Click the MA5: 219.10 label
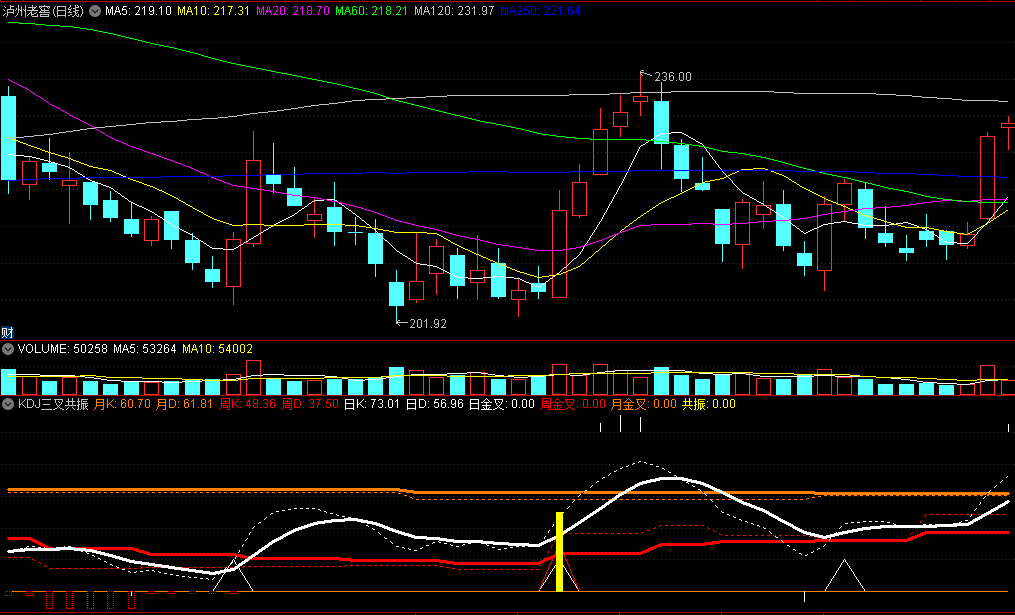This screenshot has width=1015, height=615. [138, 11]
